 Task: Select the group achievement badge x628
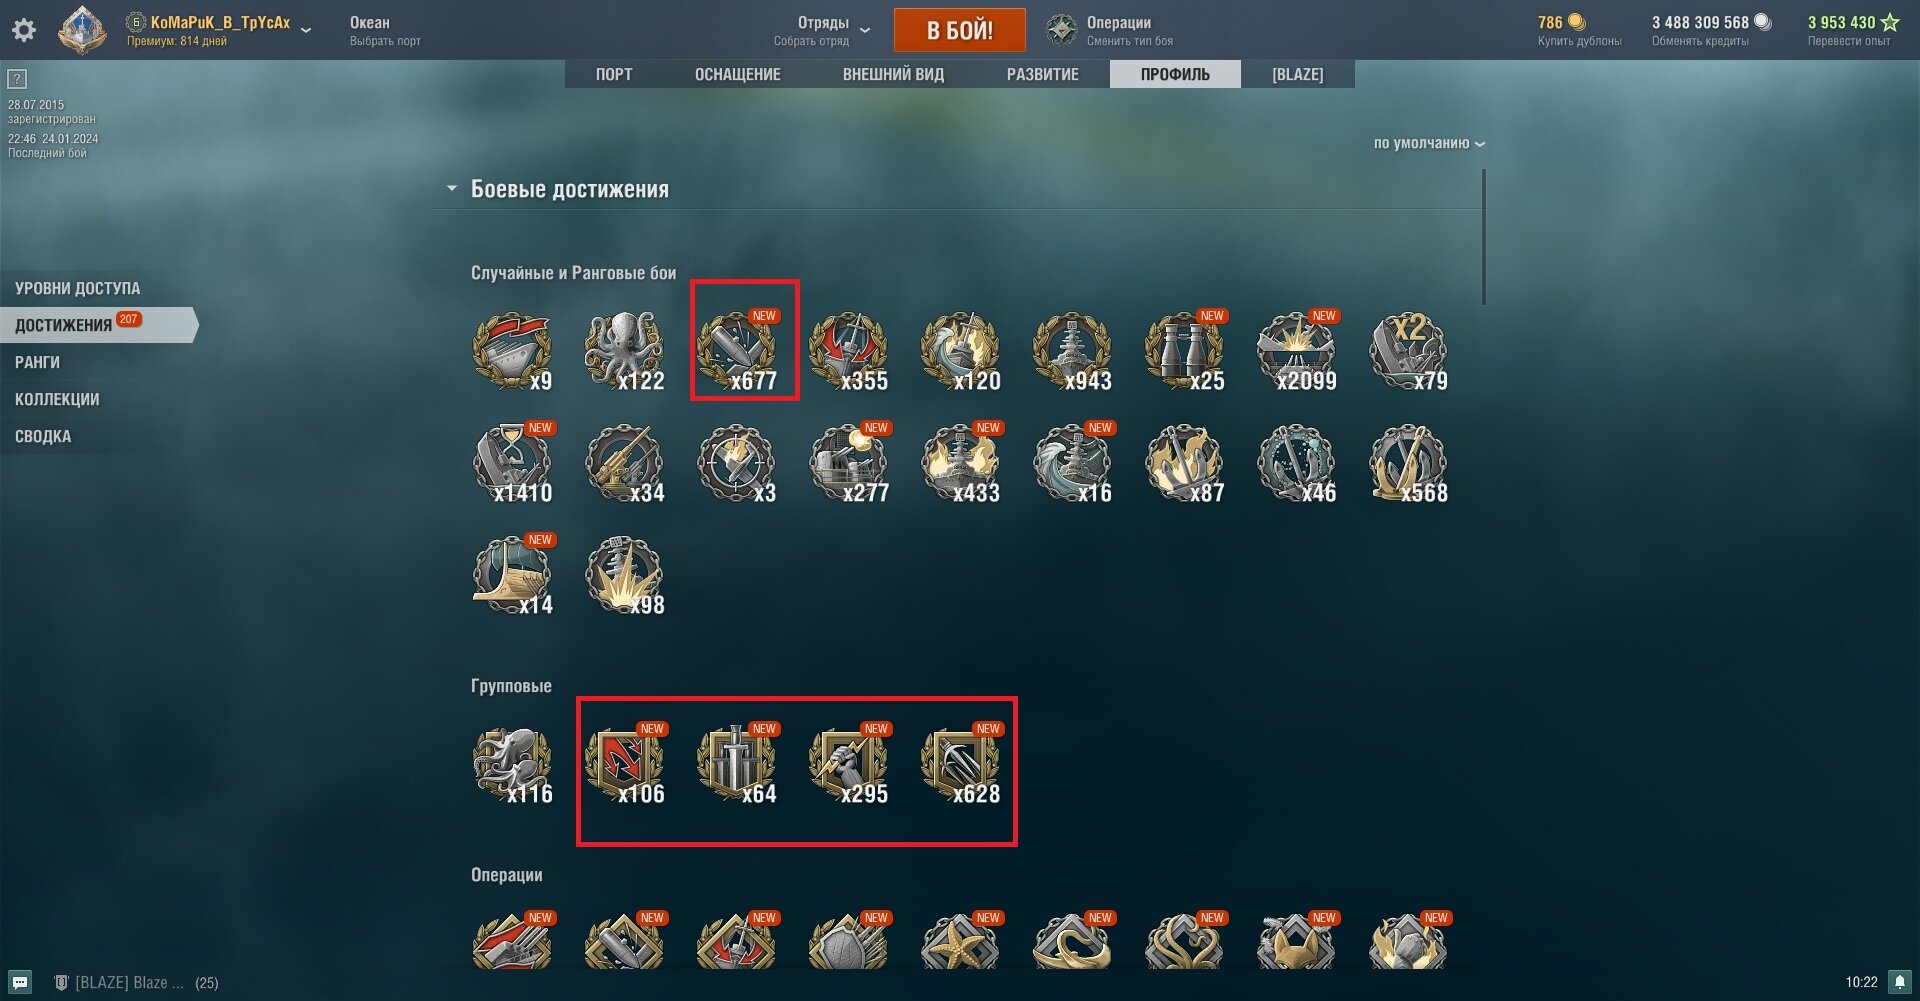pos(960,764)
